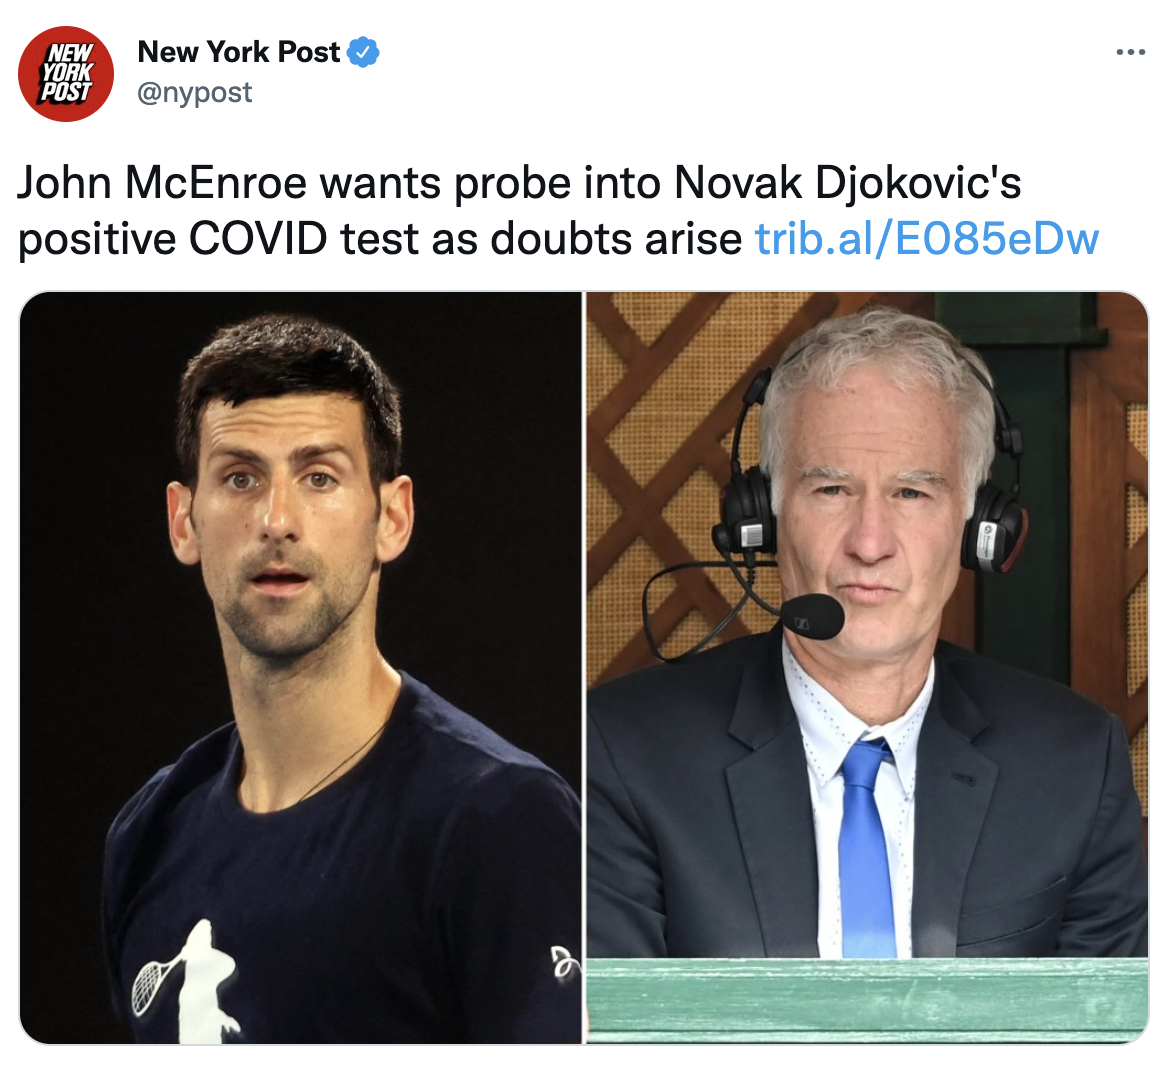Click the "New York Post" display name

pos(239,52)
